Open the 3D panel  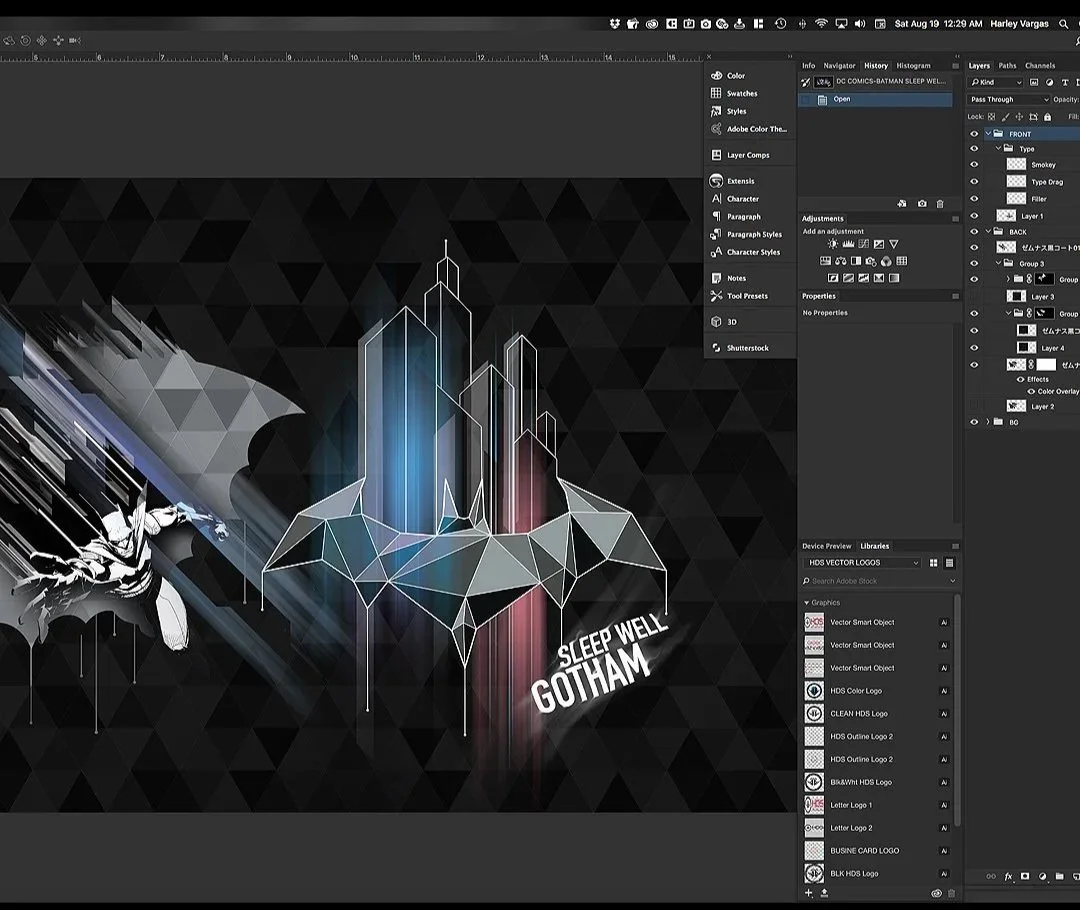pos(723,322)
